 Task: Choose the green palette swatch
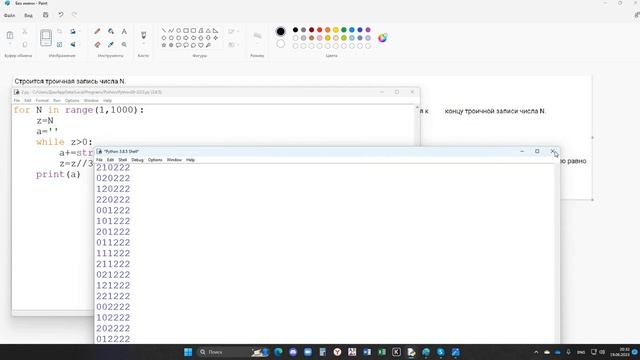(344, 30)
